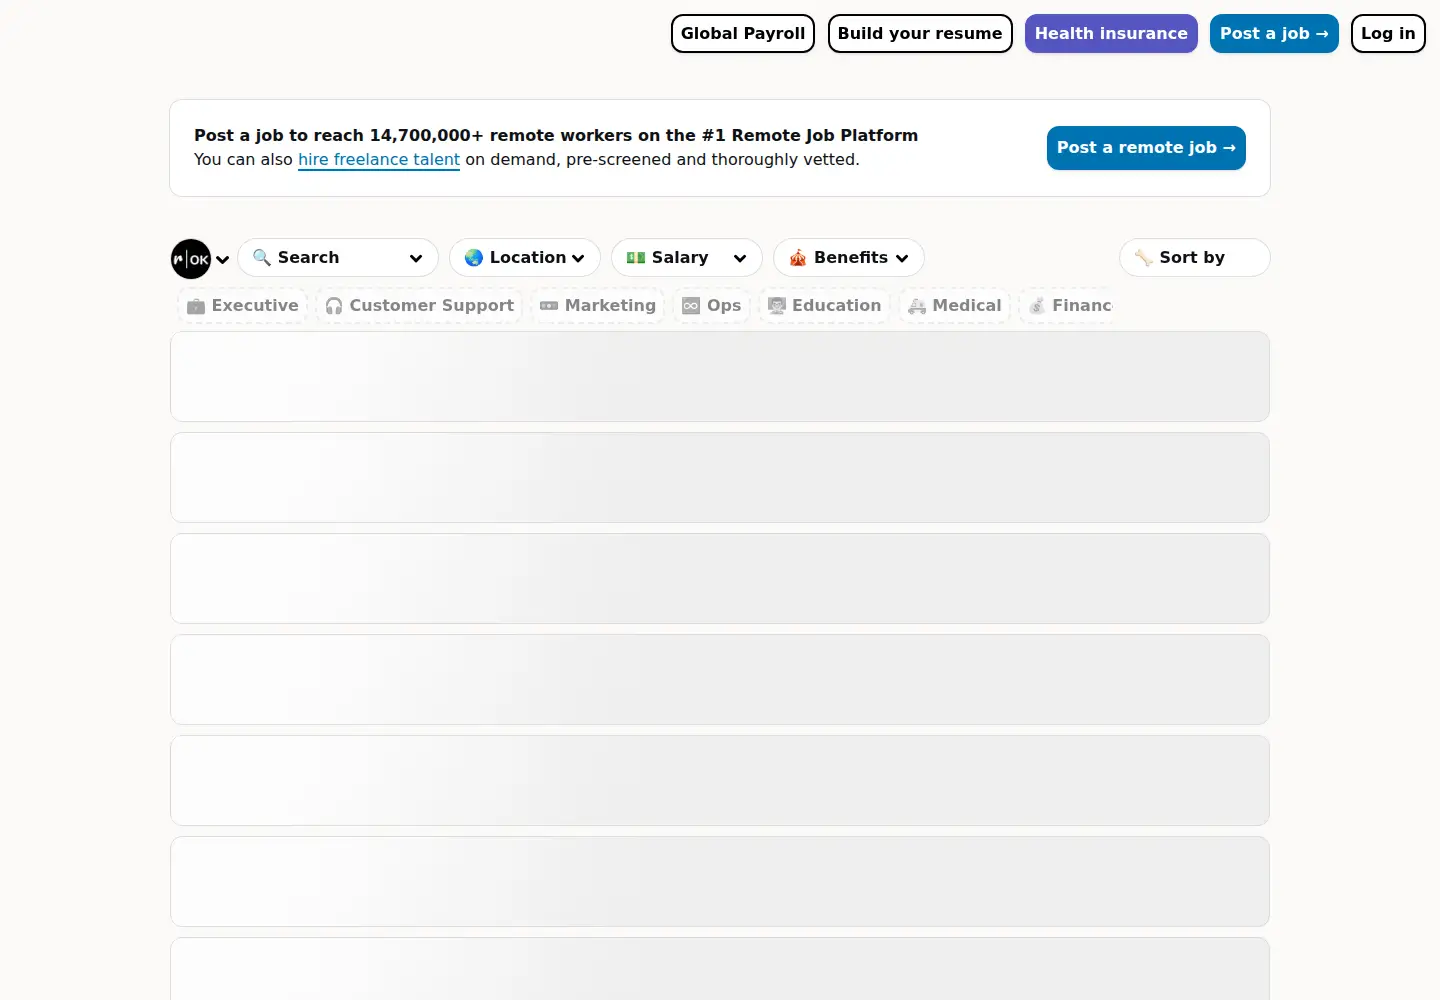The height and width of the screenshot is (1000, 1440).
Task: Click the Post a job button
Action: tap(1274, 33)
